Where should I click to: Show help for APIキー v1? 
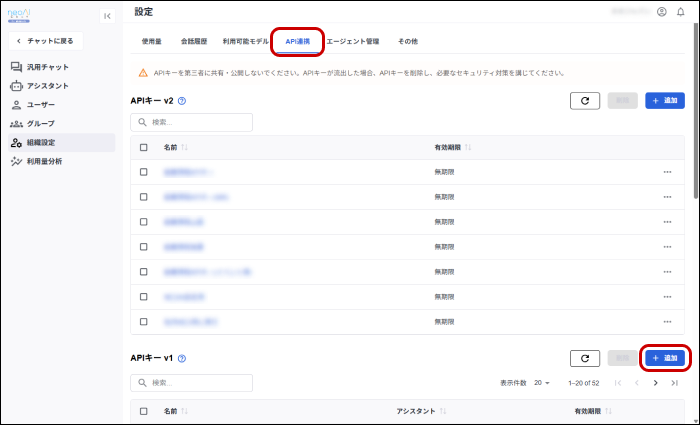click(x=182, y=358)
